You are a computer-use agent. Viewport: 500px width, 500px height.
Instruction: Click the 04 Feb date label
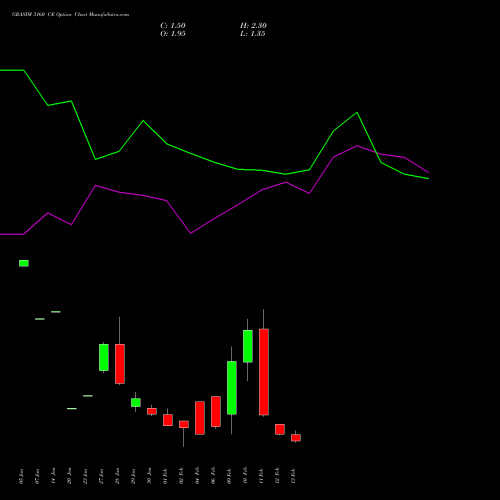[197, 476]
